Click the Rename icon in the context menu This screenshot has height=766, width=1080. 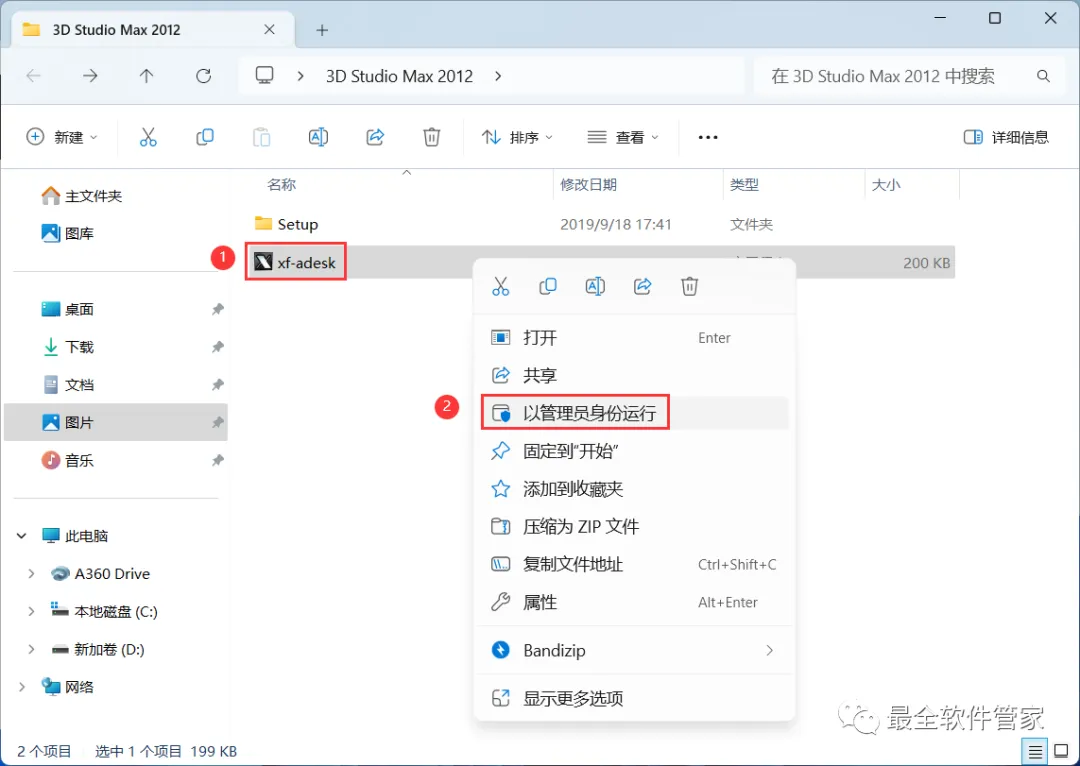595,286
